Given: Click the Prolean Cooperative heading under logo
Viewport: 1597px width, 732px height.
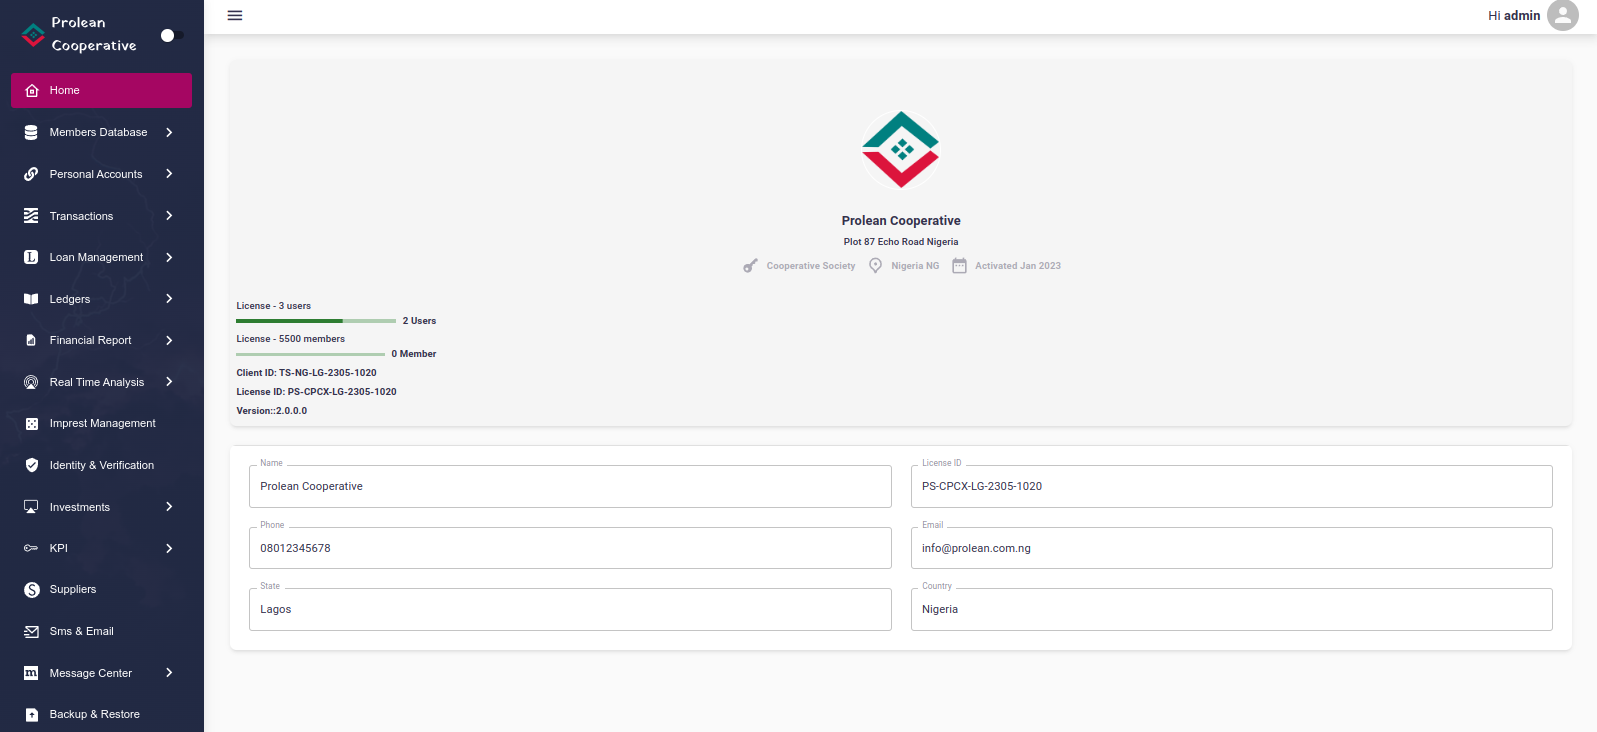Looking at the screenshot, I should click(901, 221).
